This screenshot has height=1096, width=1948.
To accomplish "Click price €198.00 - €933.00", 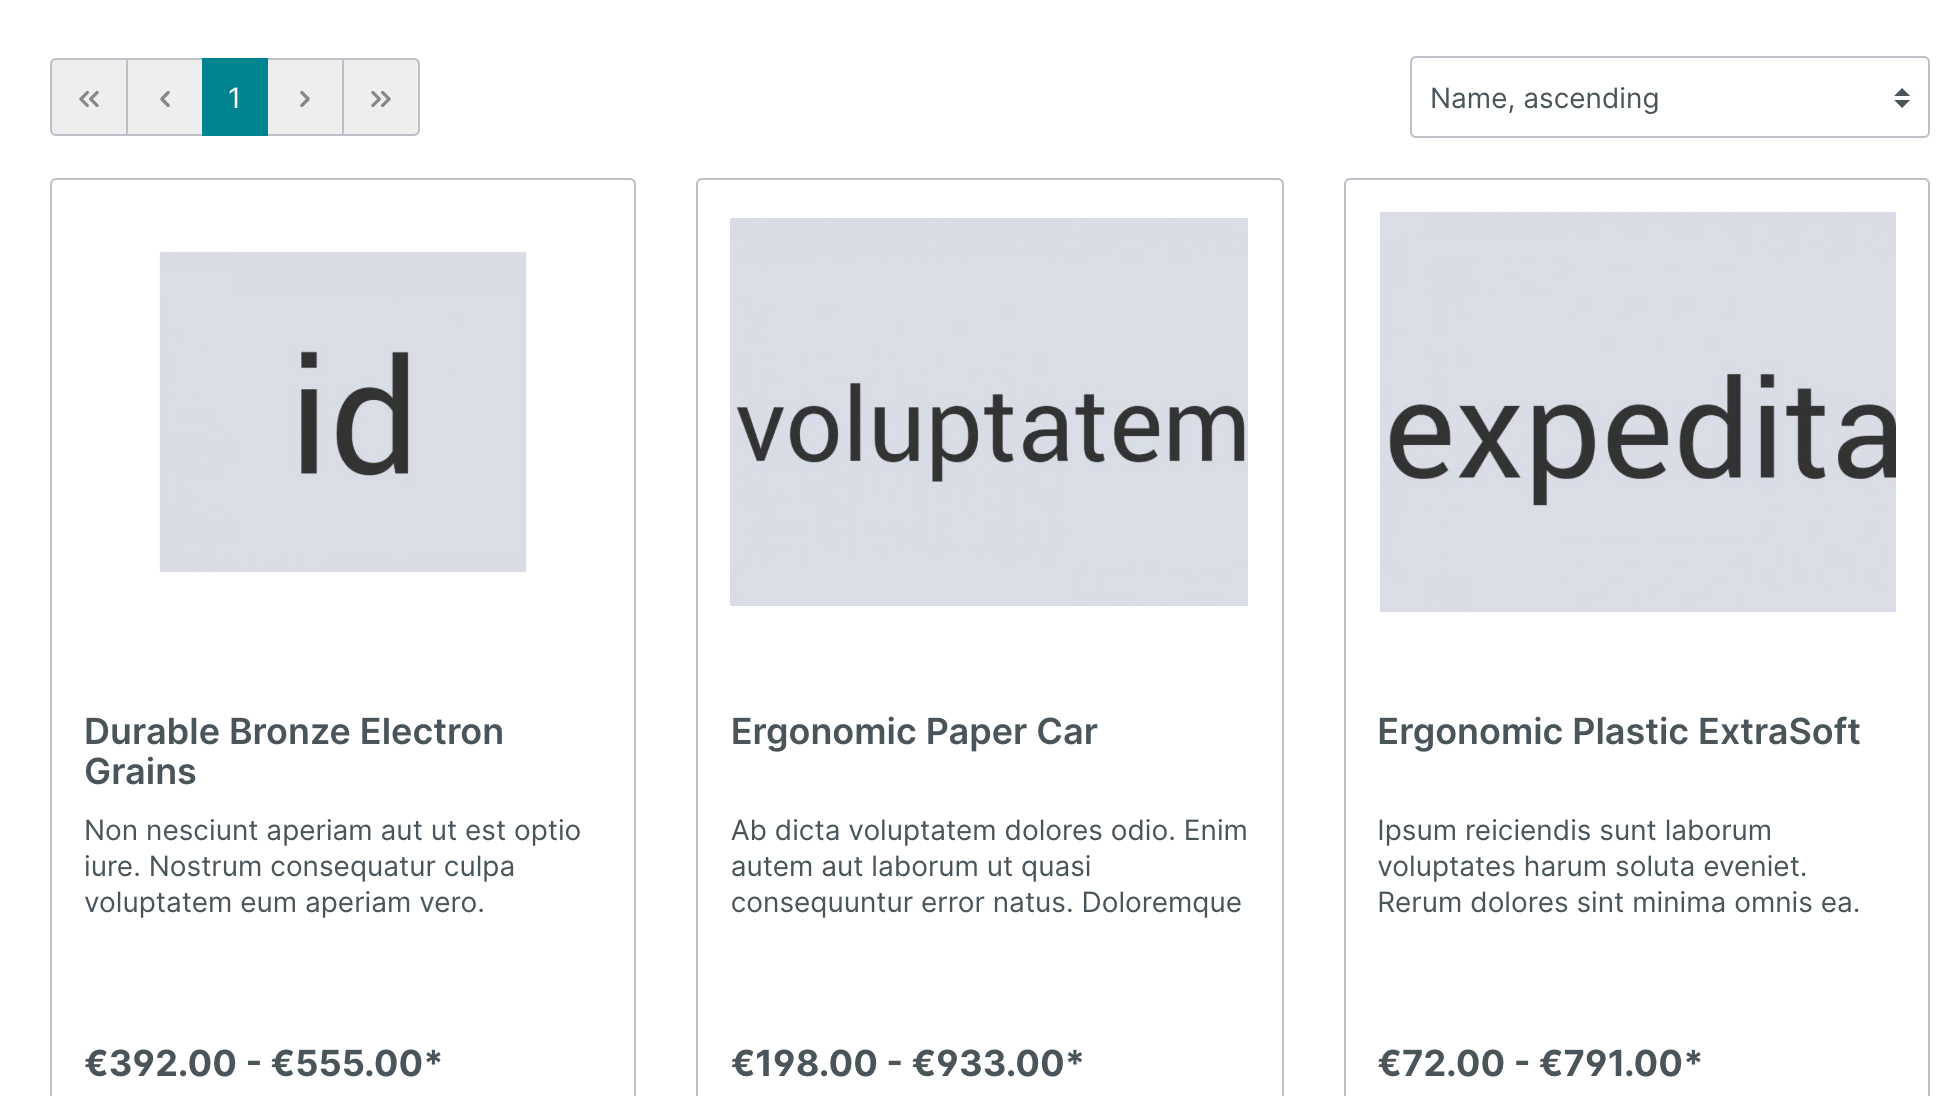I will pyautogui.click(x=906, y=1063).
